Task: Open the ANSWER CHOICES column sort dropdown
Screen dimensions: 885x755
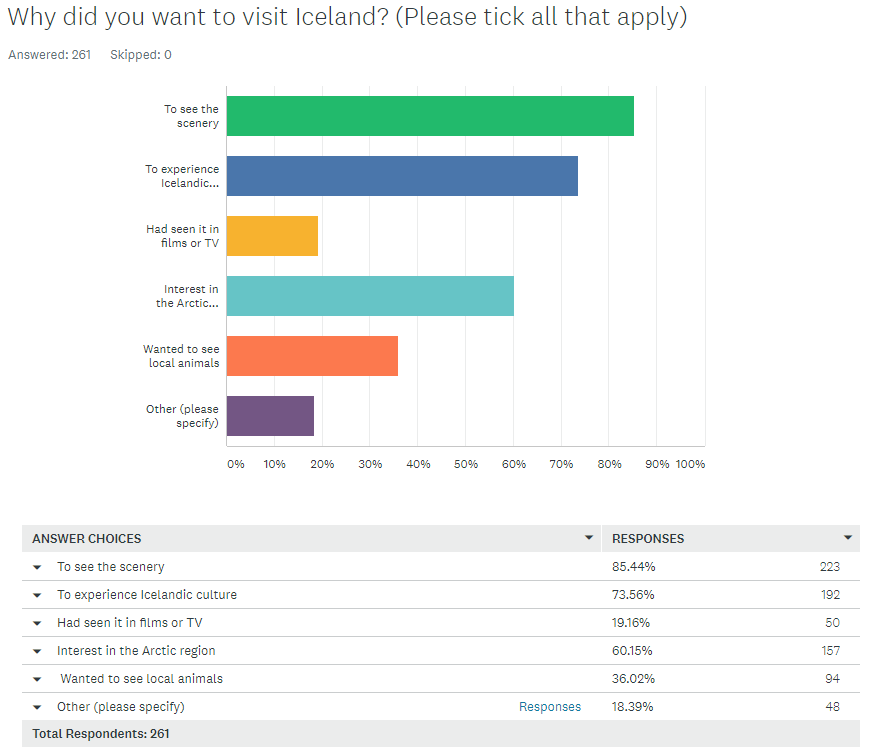Action: click(589, 538)
